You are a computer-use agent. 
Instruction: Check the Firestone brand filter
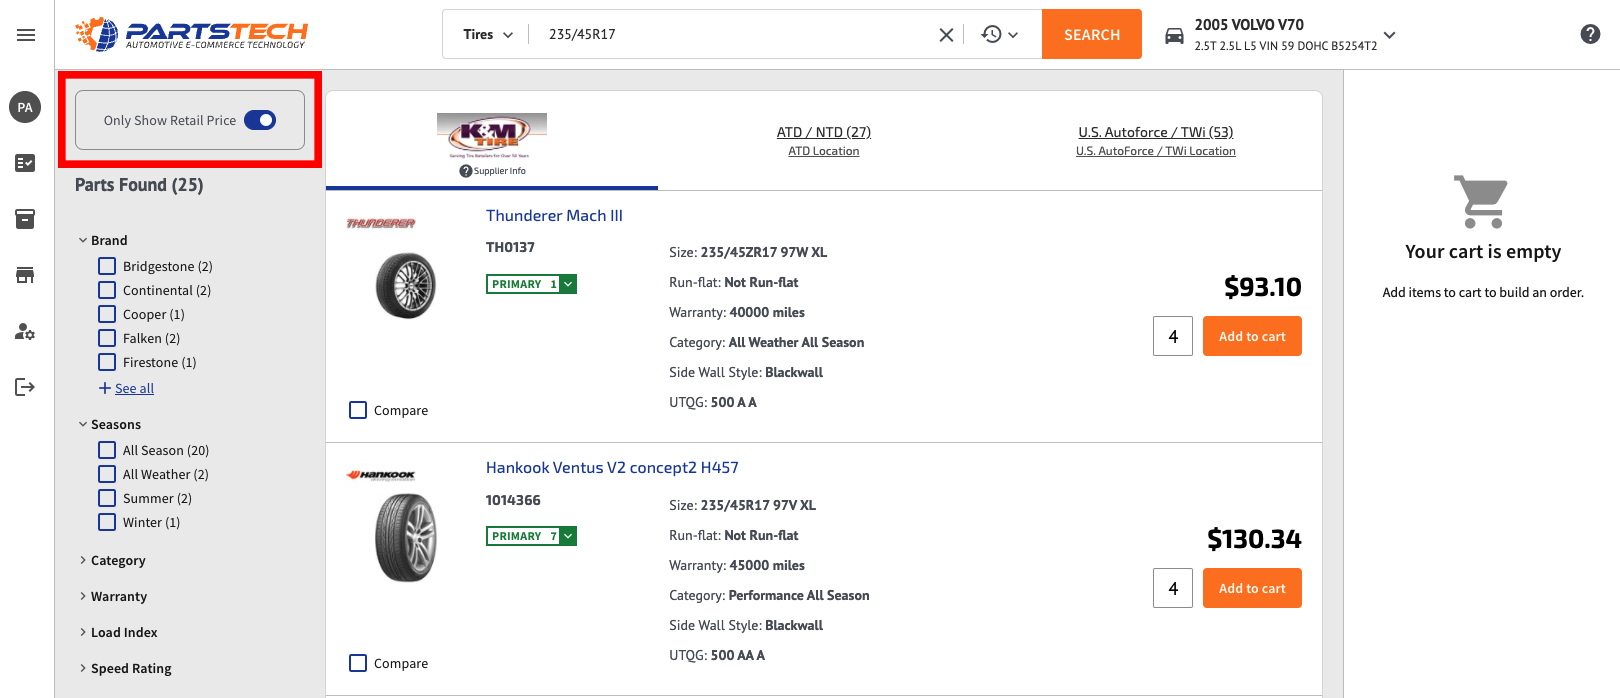pyautogui.click(x=107, y=362)
